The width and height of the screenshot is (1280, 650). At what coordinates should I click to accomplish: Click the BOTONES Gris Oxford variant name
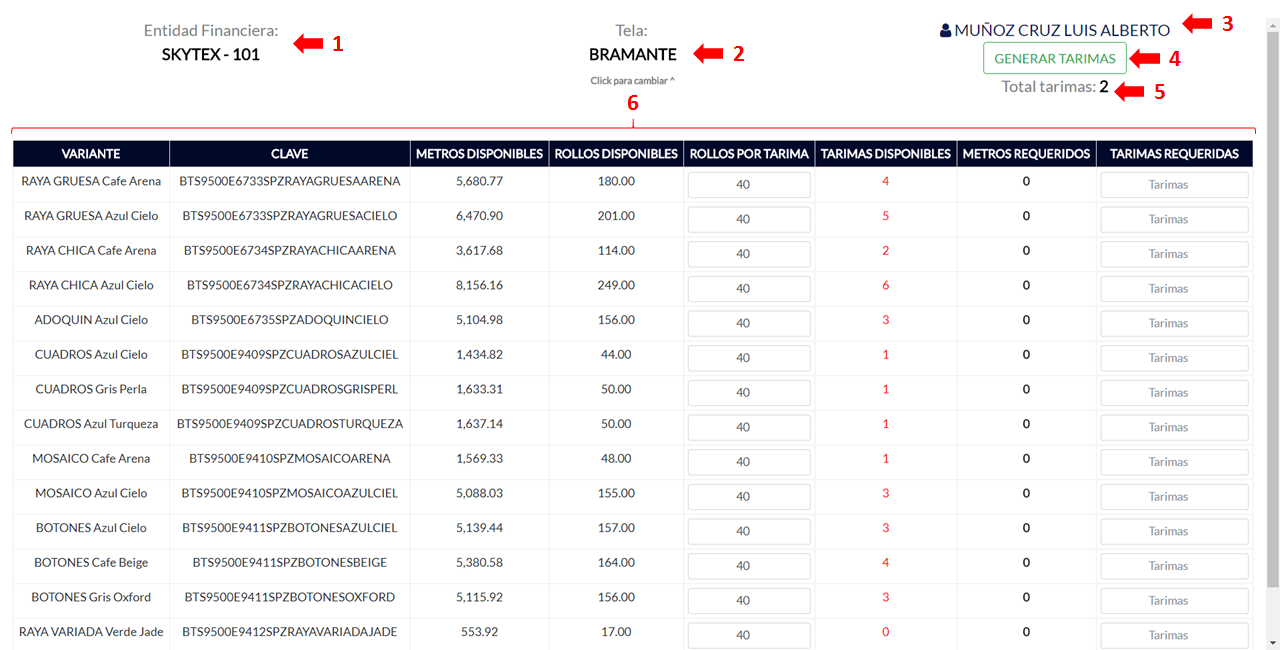point(91,597)
